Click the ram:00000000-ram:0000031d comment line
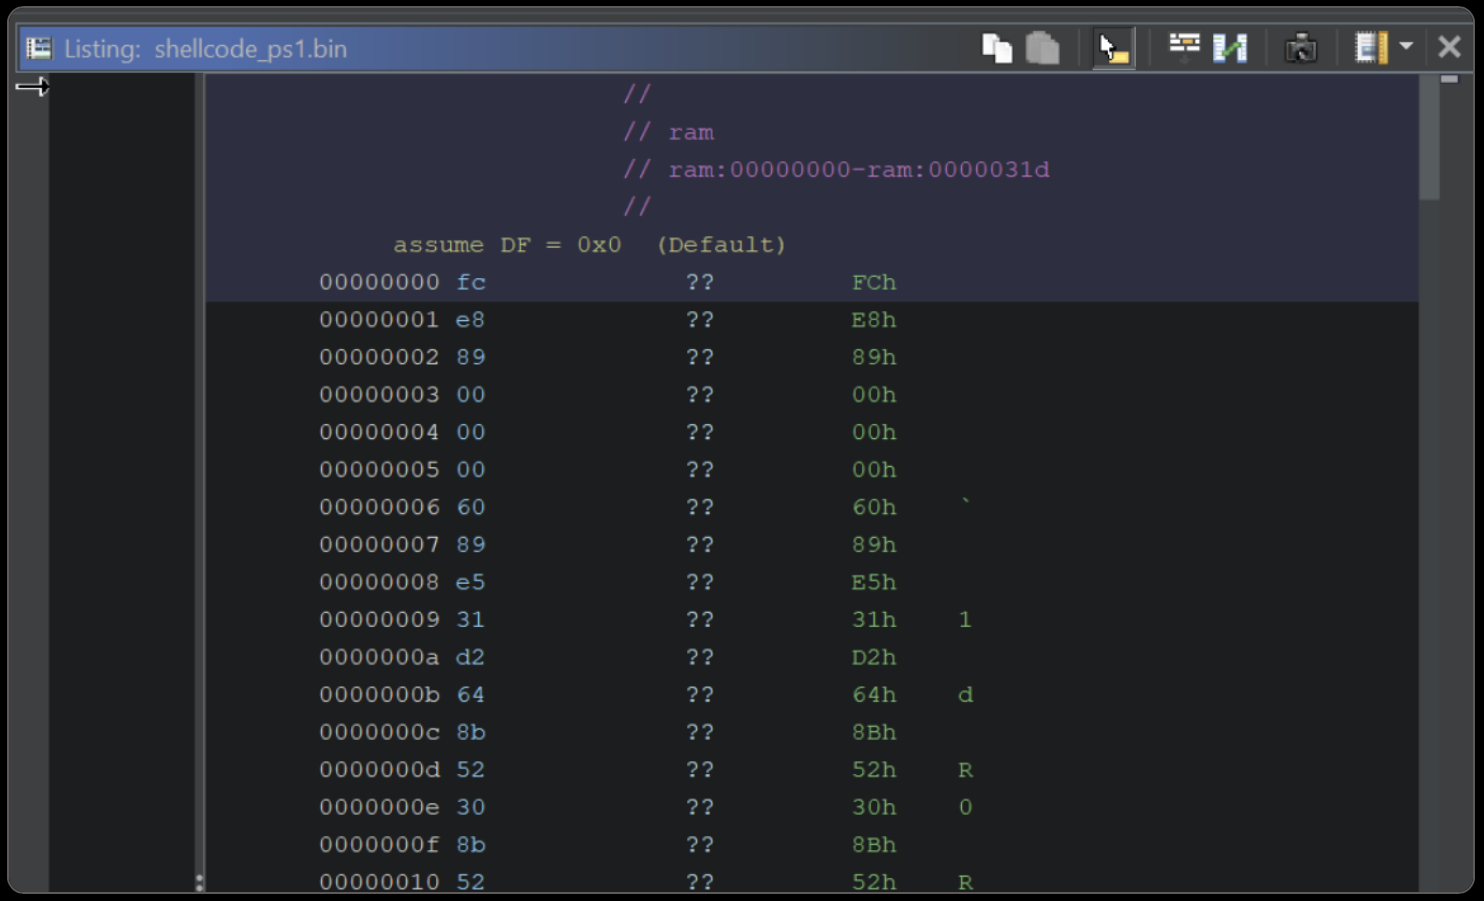Screen dimensions: 1484x901 (x=858, y=170)
